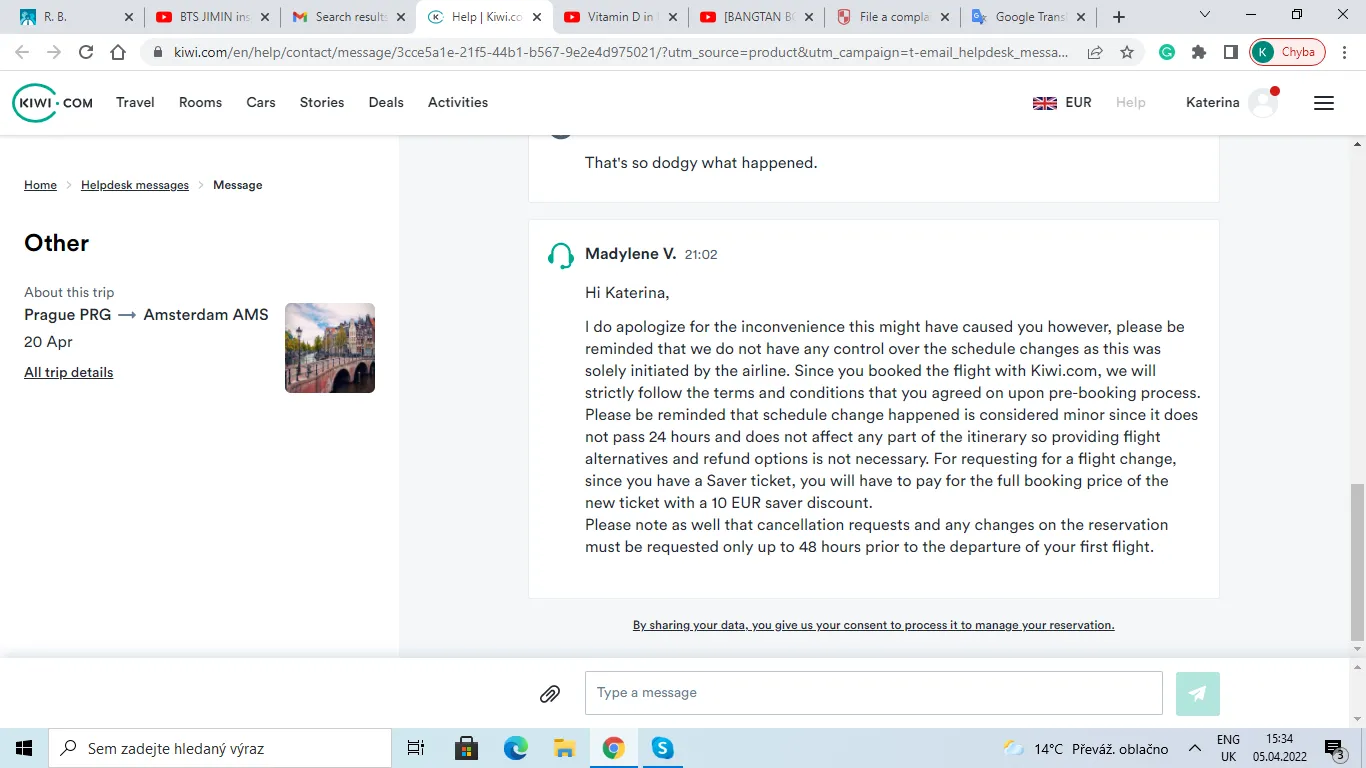Open the tab search dropdown arrow
The width and height of the screenshot is (1366, 768).
pyautogui.click(x=1205, y=15)
